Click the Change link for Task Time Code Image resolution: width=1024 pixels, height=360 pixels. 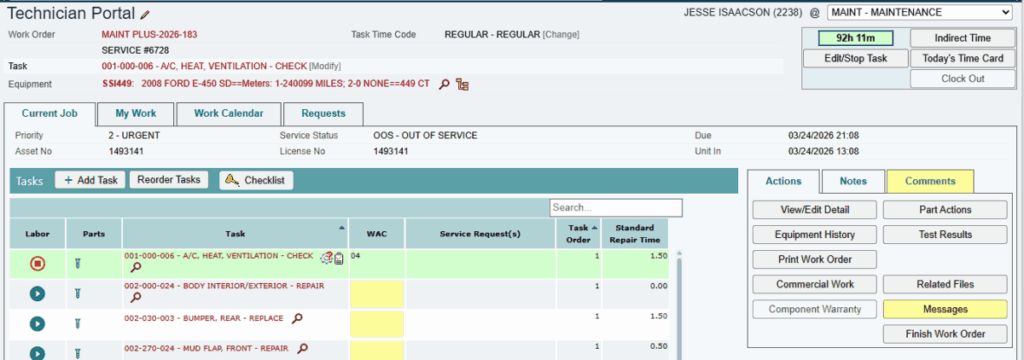pyautogui.click(x=561, y=35)
